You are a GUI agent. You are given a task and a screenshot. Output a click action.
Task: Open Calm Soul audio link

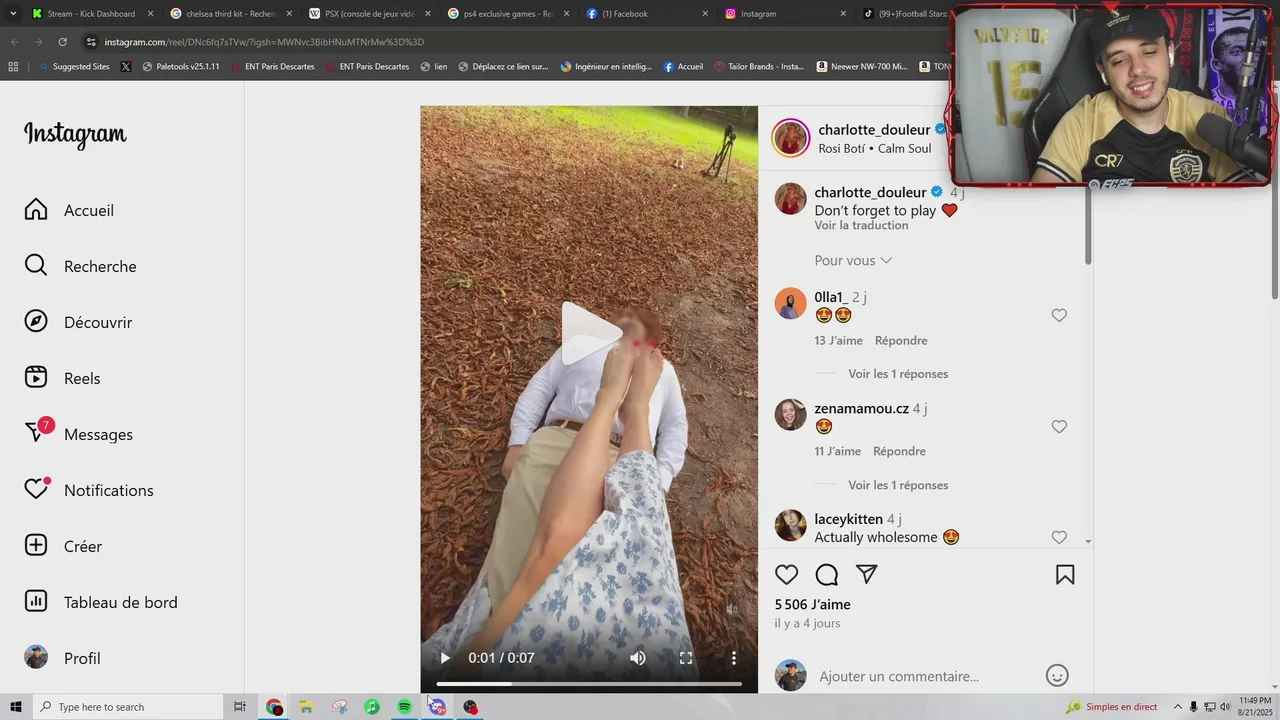(905, 148)
